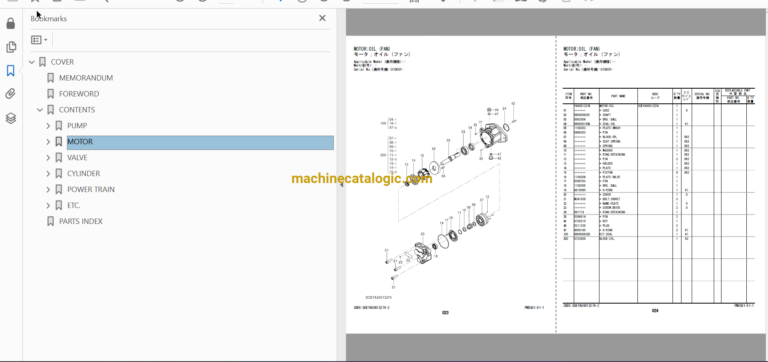Open the security lock panel in sidebar

[11, 24]
